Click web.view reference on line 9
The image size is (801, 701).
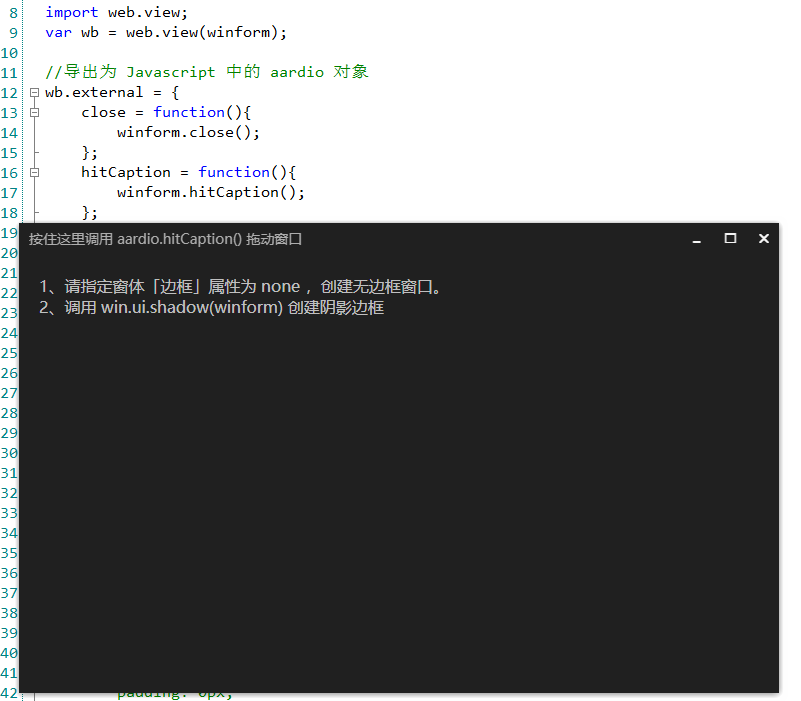(162, 32)
